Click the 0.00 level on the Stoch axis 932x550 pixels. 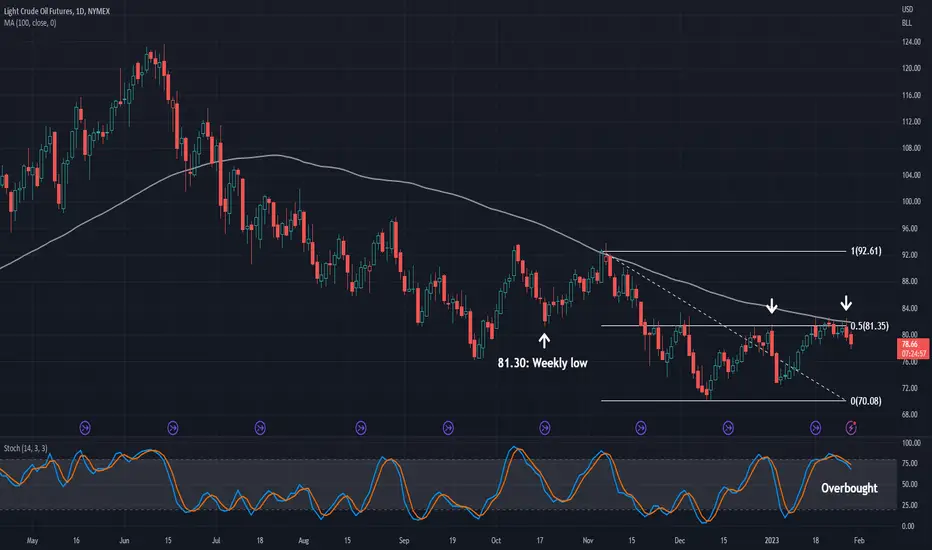(908, 526)
